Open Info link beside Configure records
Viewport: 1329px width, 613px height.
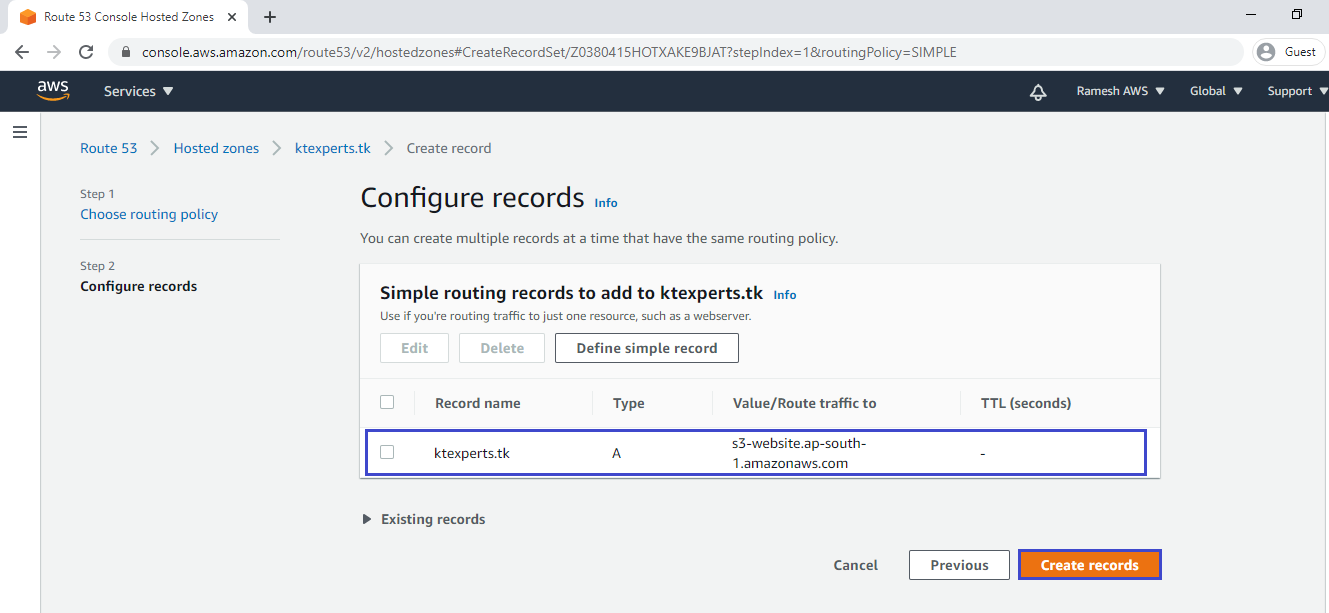pos(606,203)
